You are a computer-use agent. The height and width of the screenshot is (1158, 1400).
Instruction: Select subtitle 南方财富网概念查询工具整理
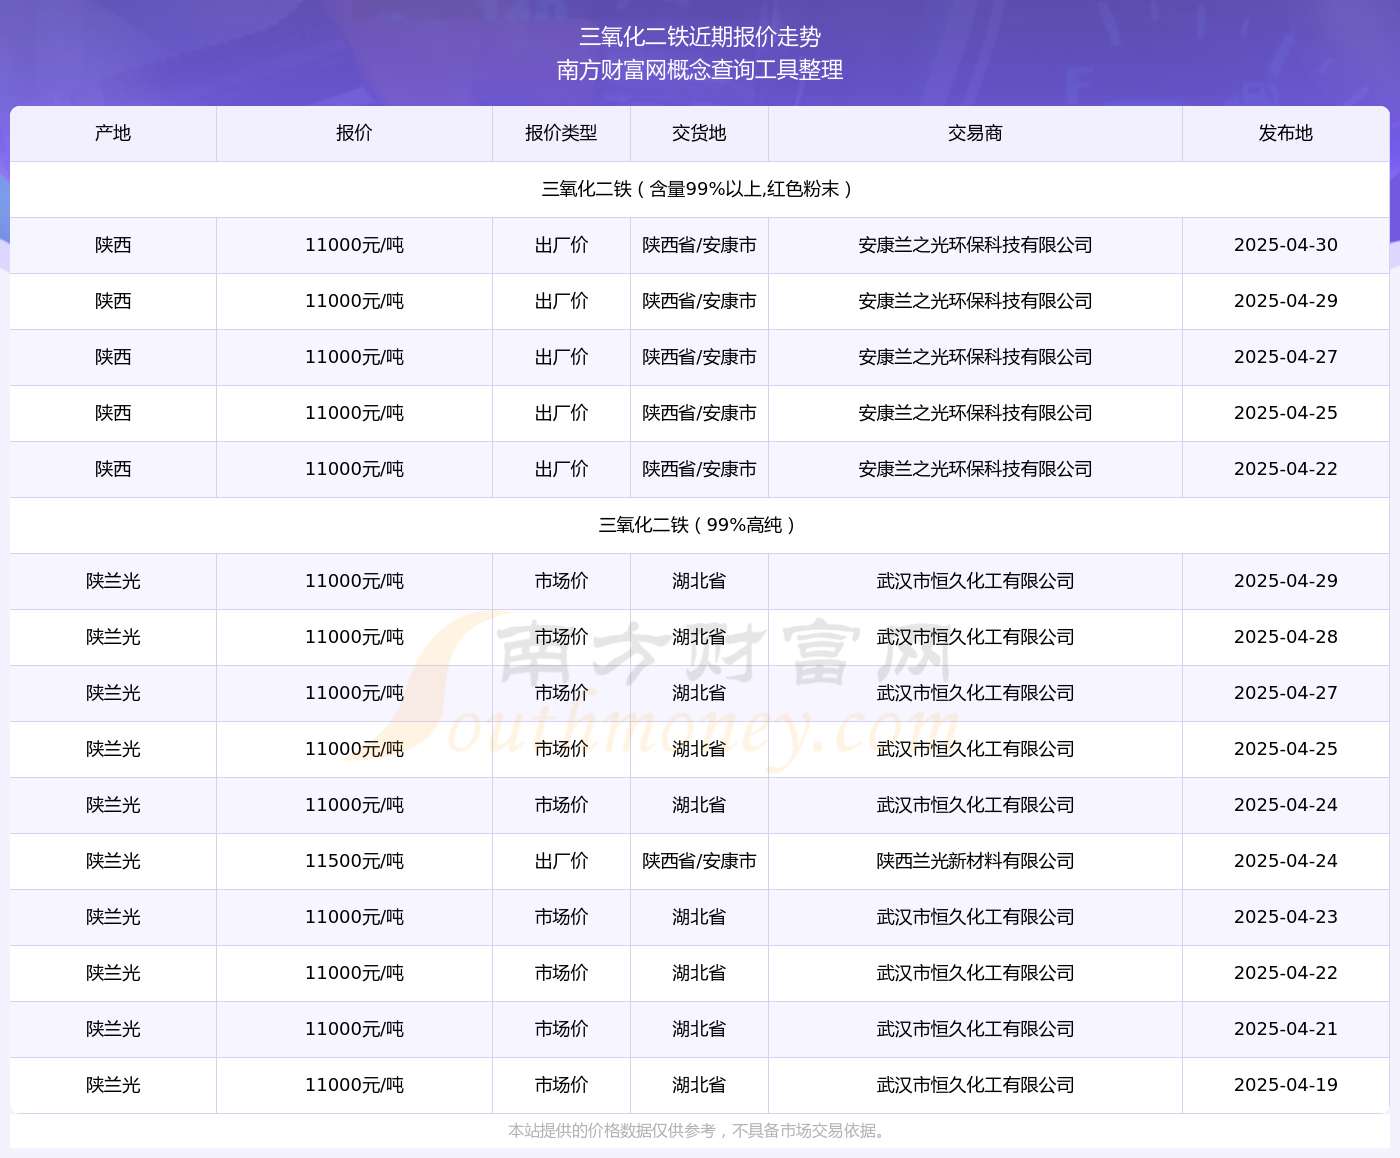(700, 70)
